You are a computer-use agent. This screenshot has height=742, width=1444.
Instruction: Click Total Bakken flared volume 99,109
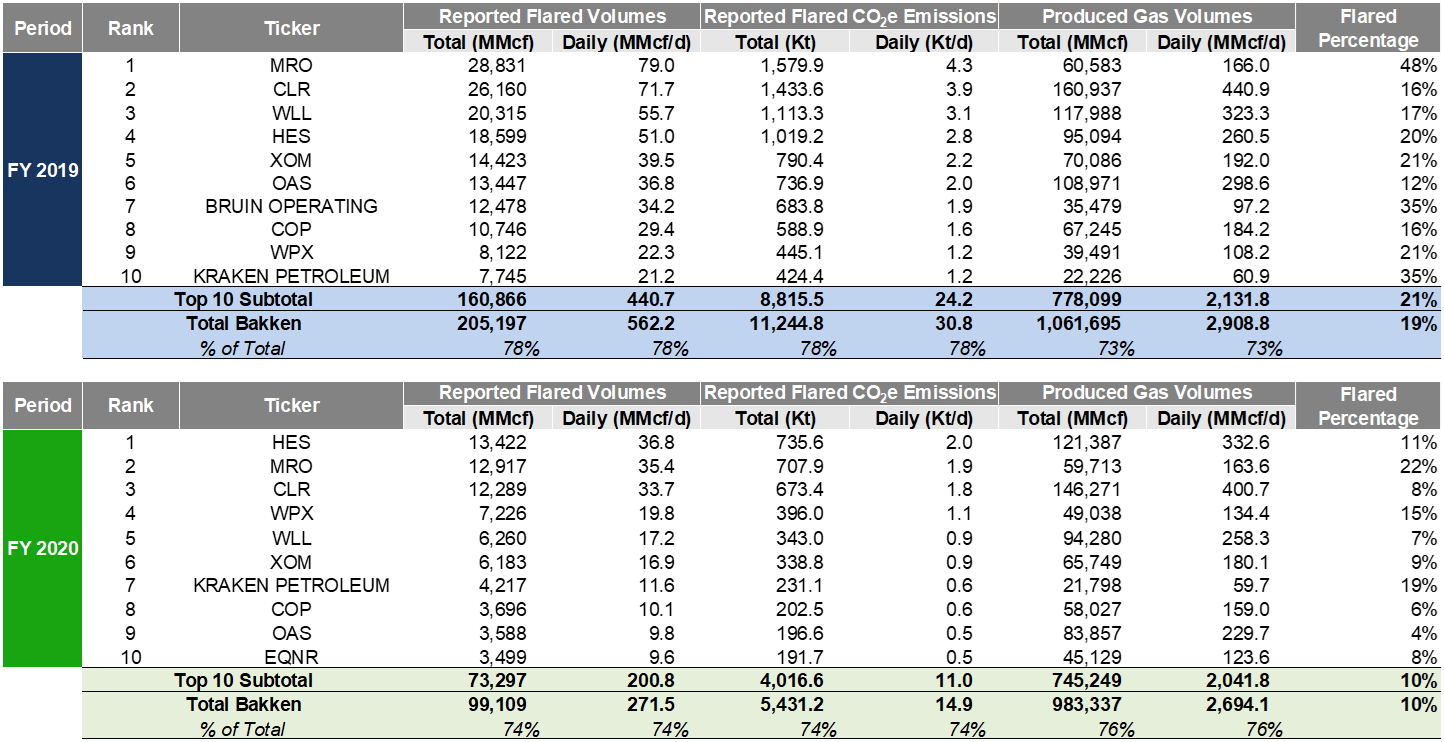tap(498, 704)
